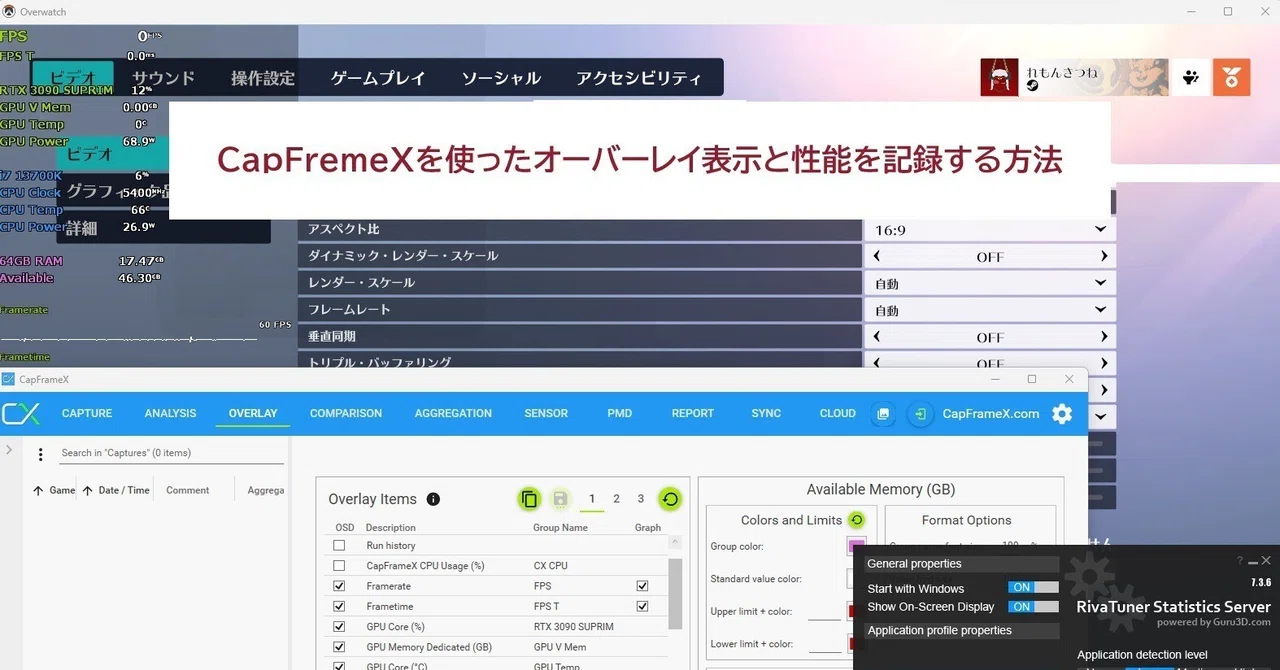Viewport: 1280px width, 670px height.
Task: Click the Search in Captures field
Action: (x=170, y=453)
